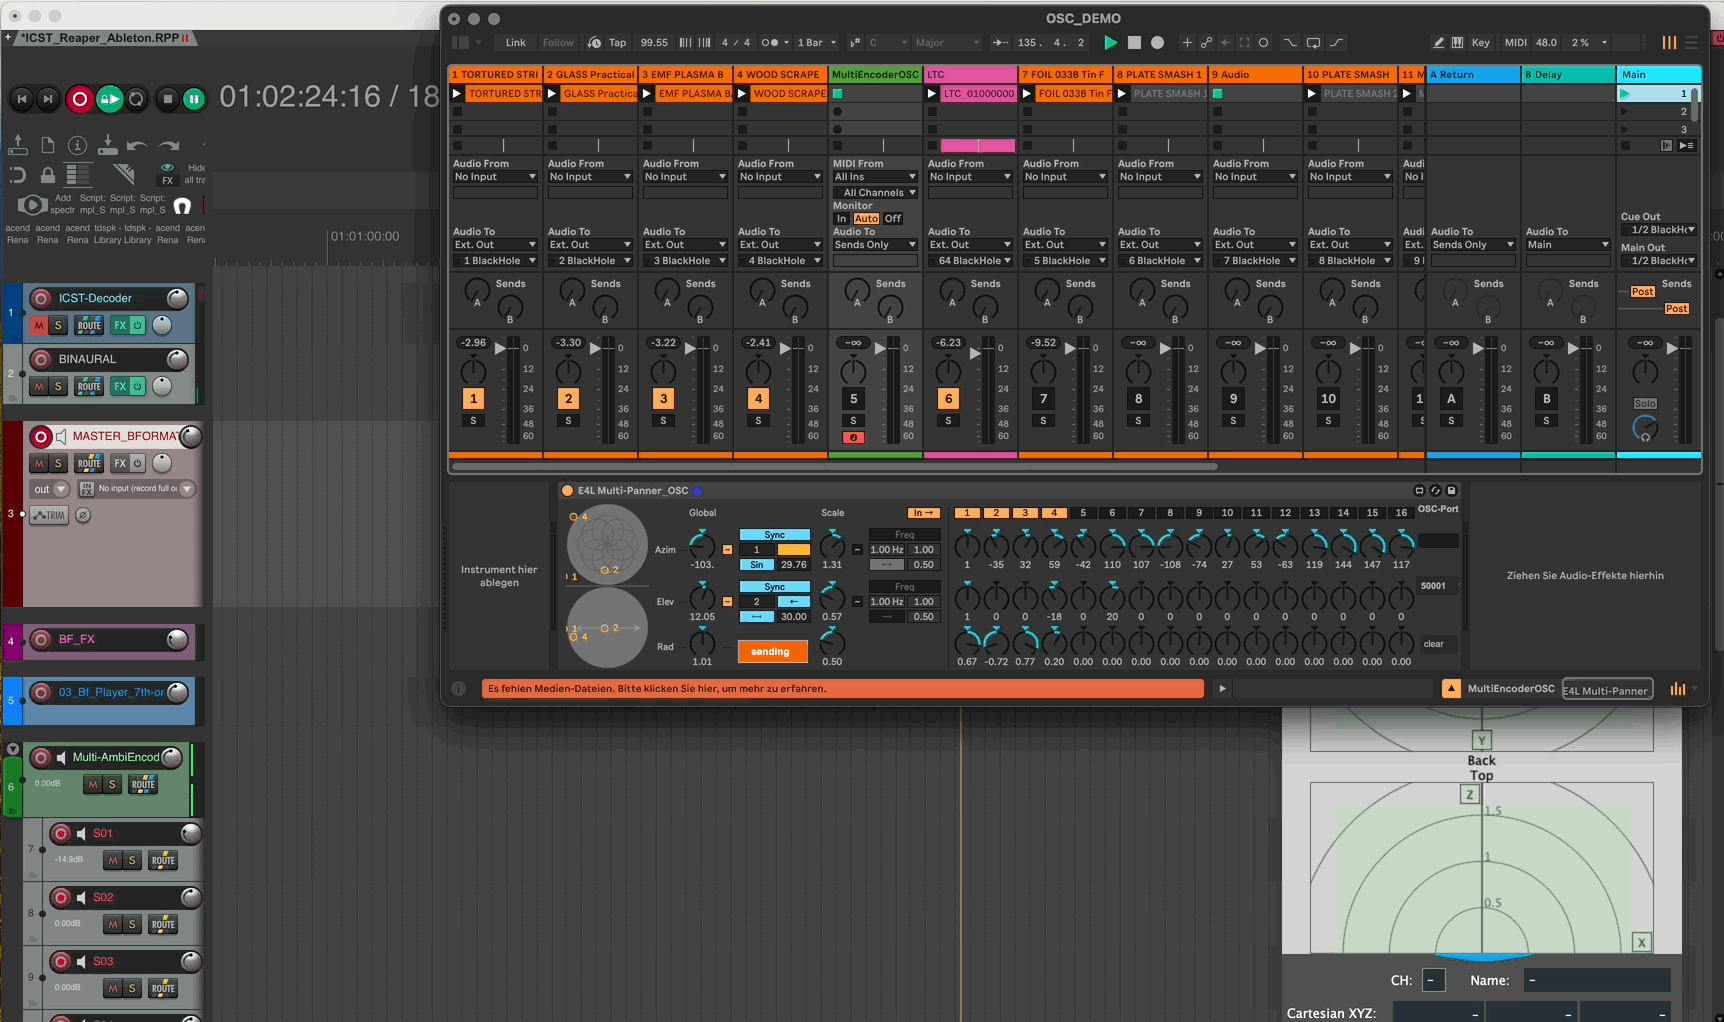Enable Draw Mode with the pencil icon
The image size is (1724, 1022).
(1437, 42)
